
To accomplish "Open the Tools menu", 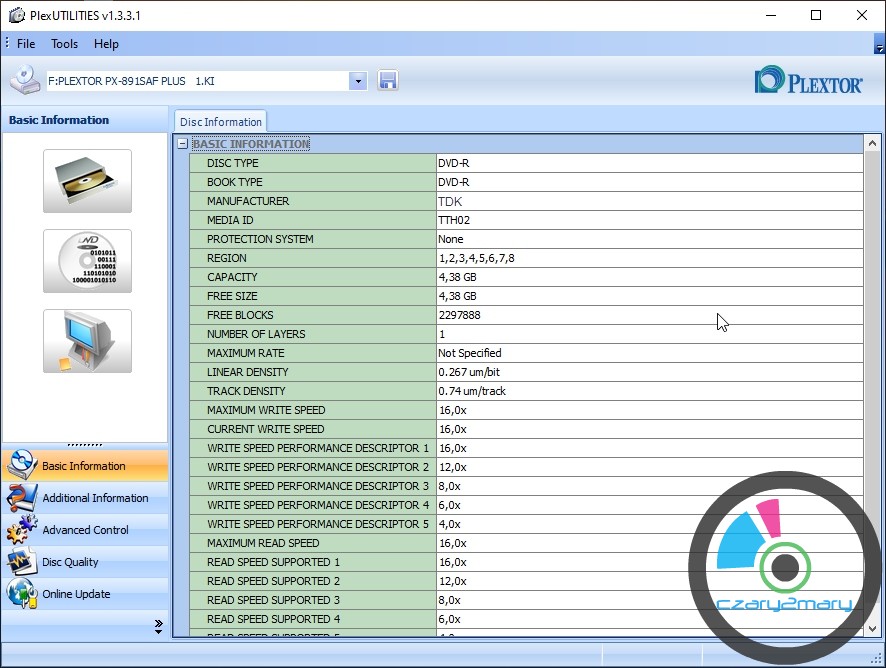I will pyautogui.click(x=65, y=44).
